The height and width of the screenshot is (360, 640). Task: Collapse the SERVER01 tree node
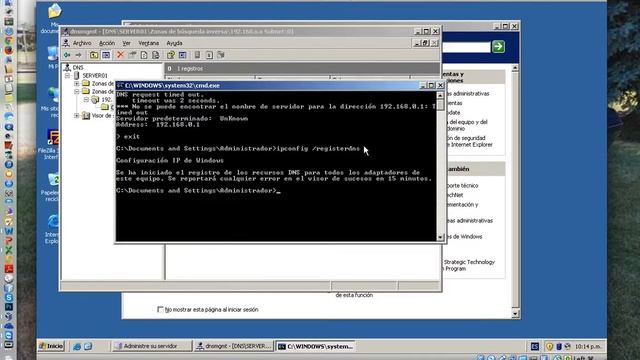(68, 76)
